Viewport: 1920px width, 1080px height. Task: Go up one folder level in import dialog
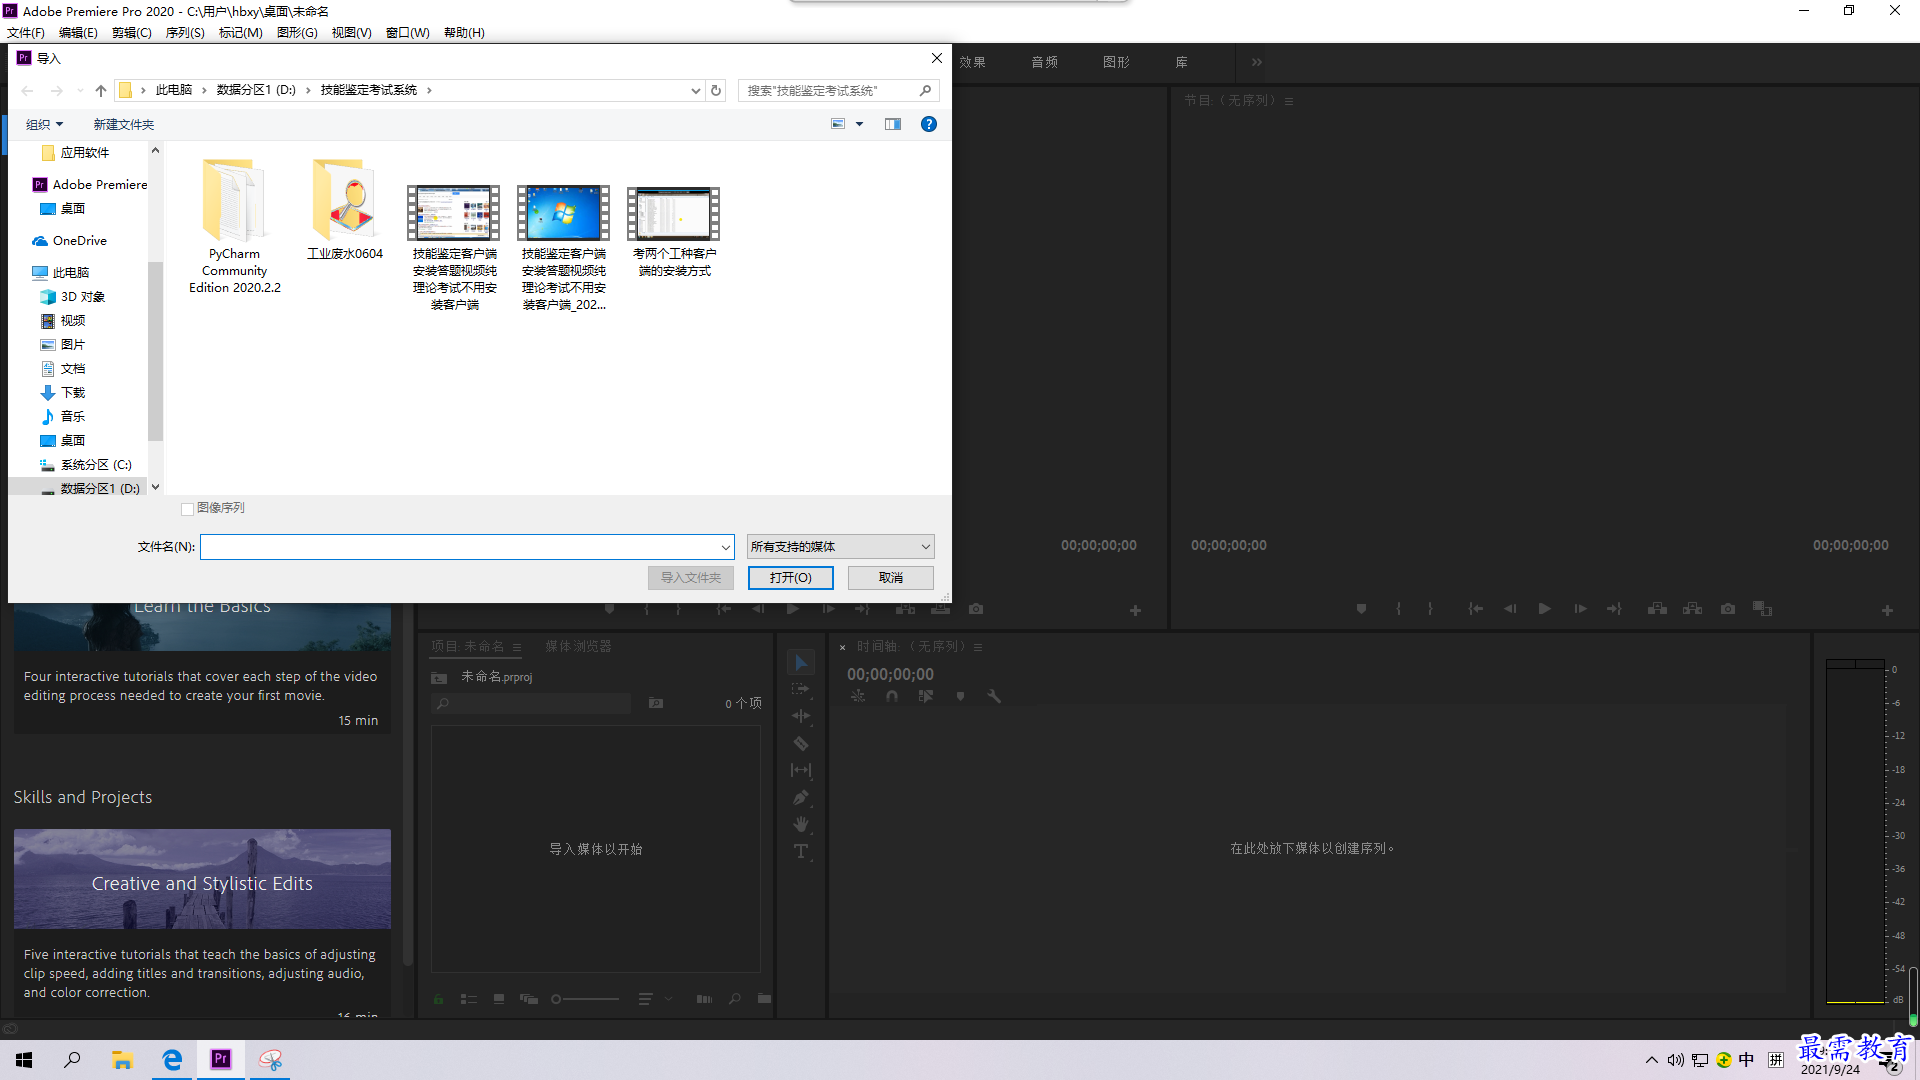101,91
